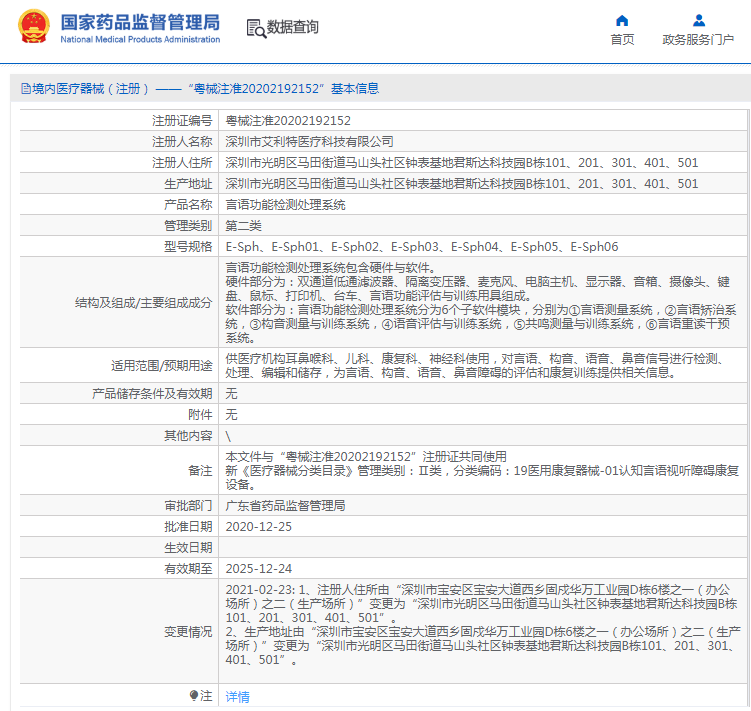Screen dimensions: 751x711
Task: Click 国家药品监督管理局 site title
Action: coord(140,22)
